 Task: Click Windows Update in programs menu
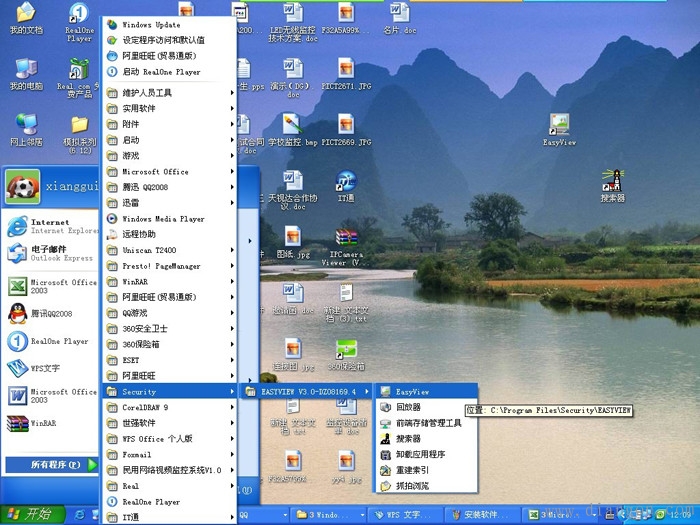(151, 24)
